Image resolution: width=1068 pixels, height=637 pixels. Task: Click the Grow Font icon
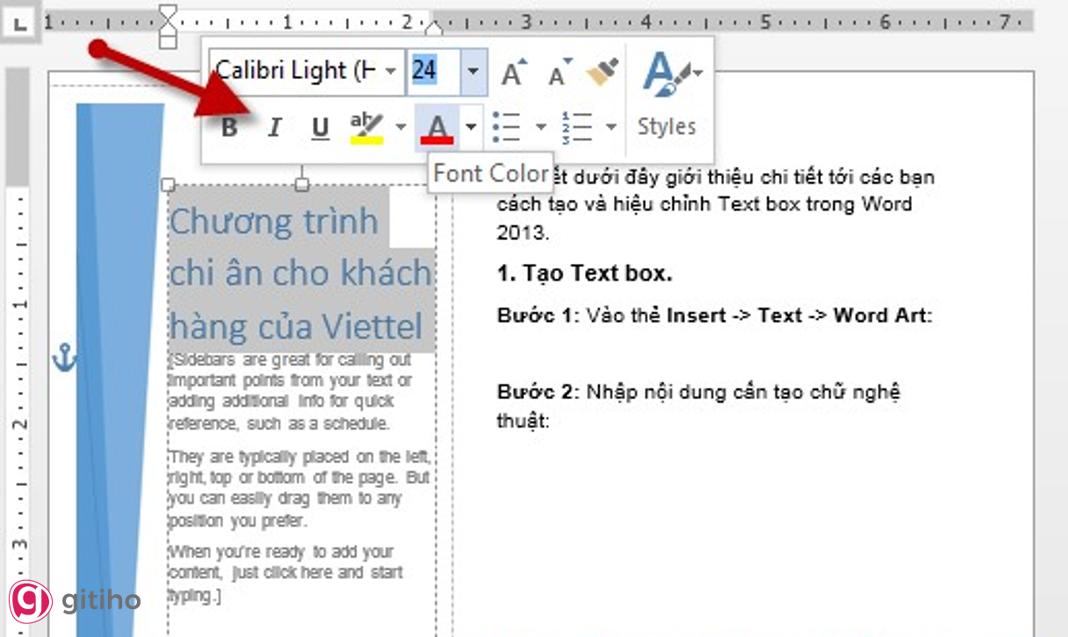[x=511, y=71]
